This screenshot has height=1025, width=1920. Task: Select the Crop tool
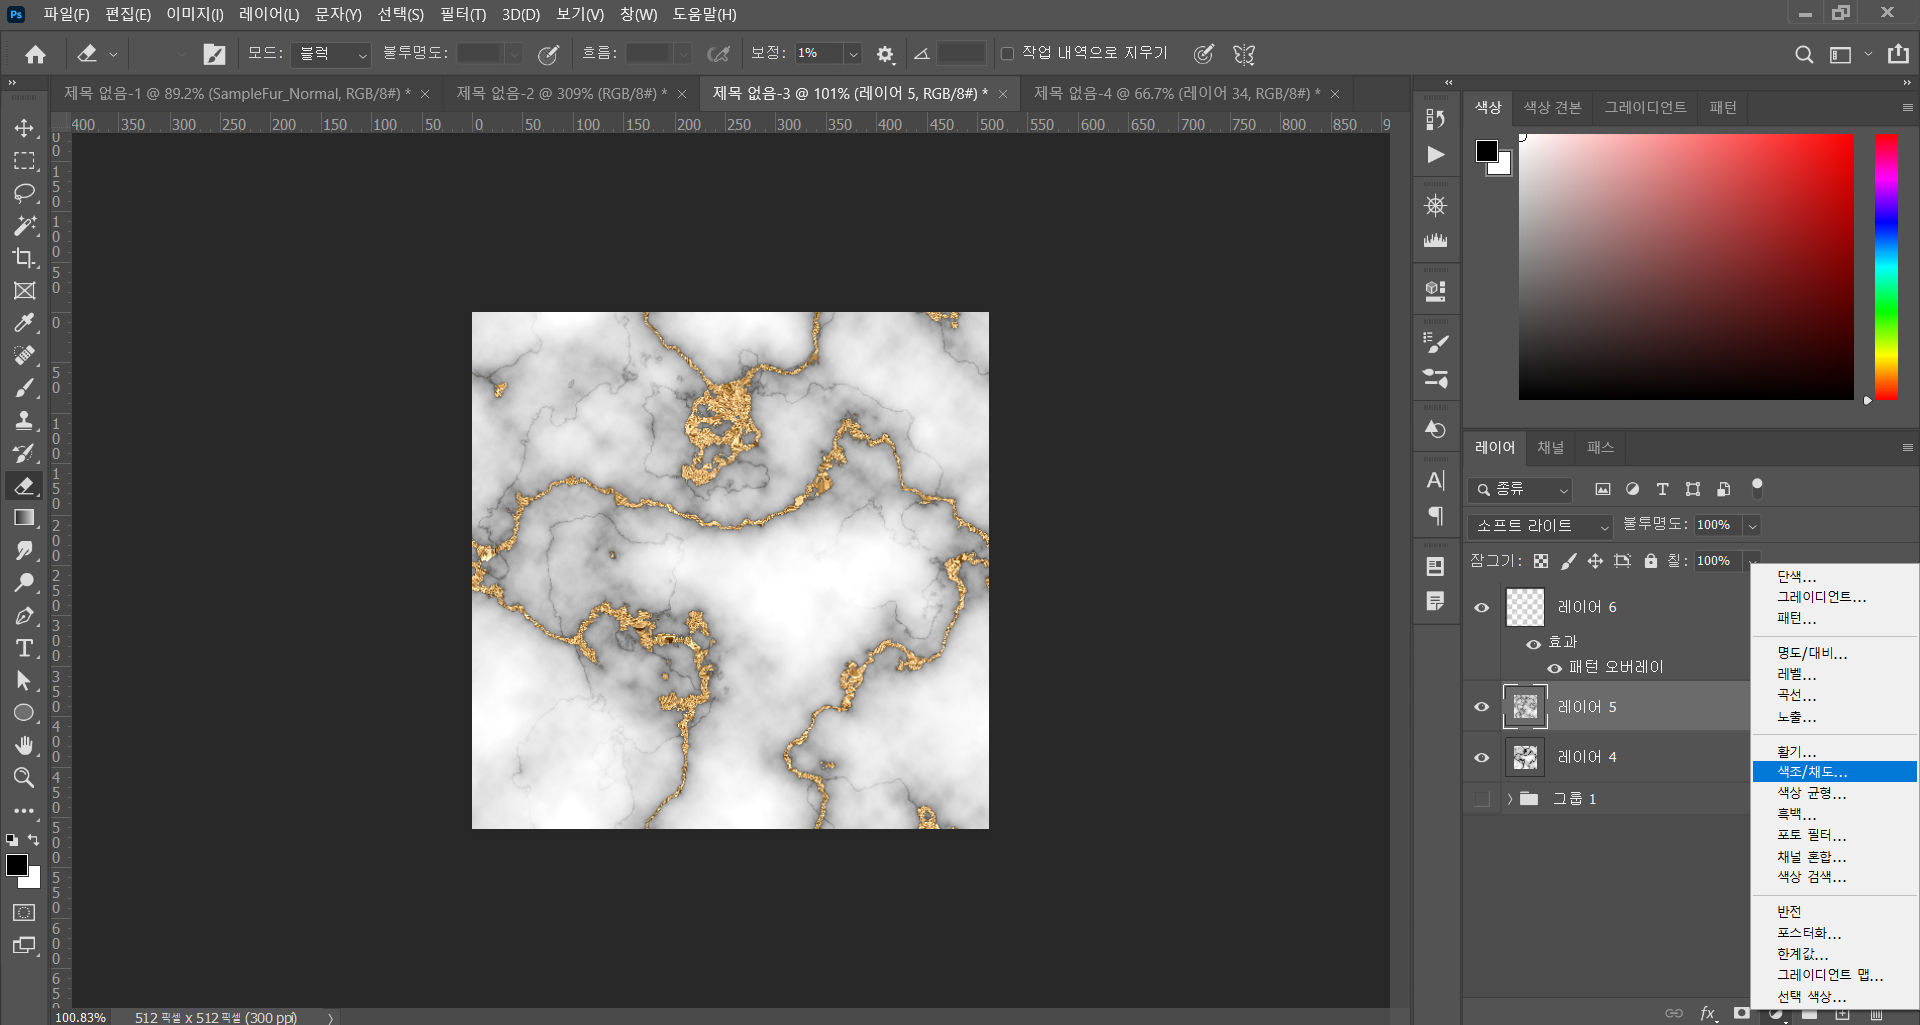(x=24, y=258)
